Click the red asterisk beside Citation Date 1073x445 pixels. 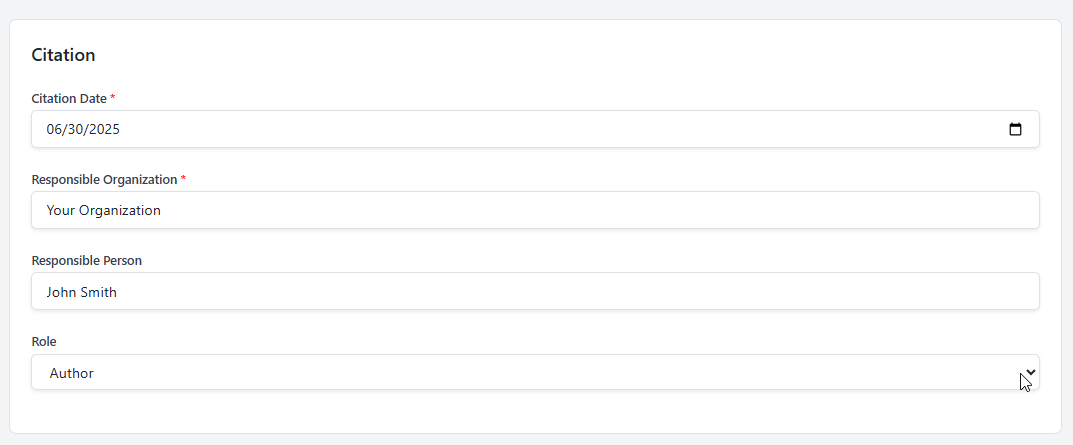tap(113, 97)
